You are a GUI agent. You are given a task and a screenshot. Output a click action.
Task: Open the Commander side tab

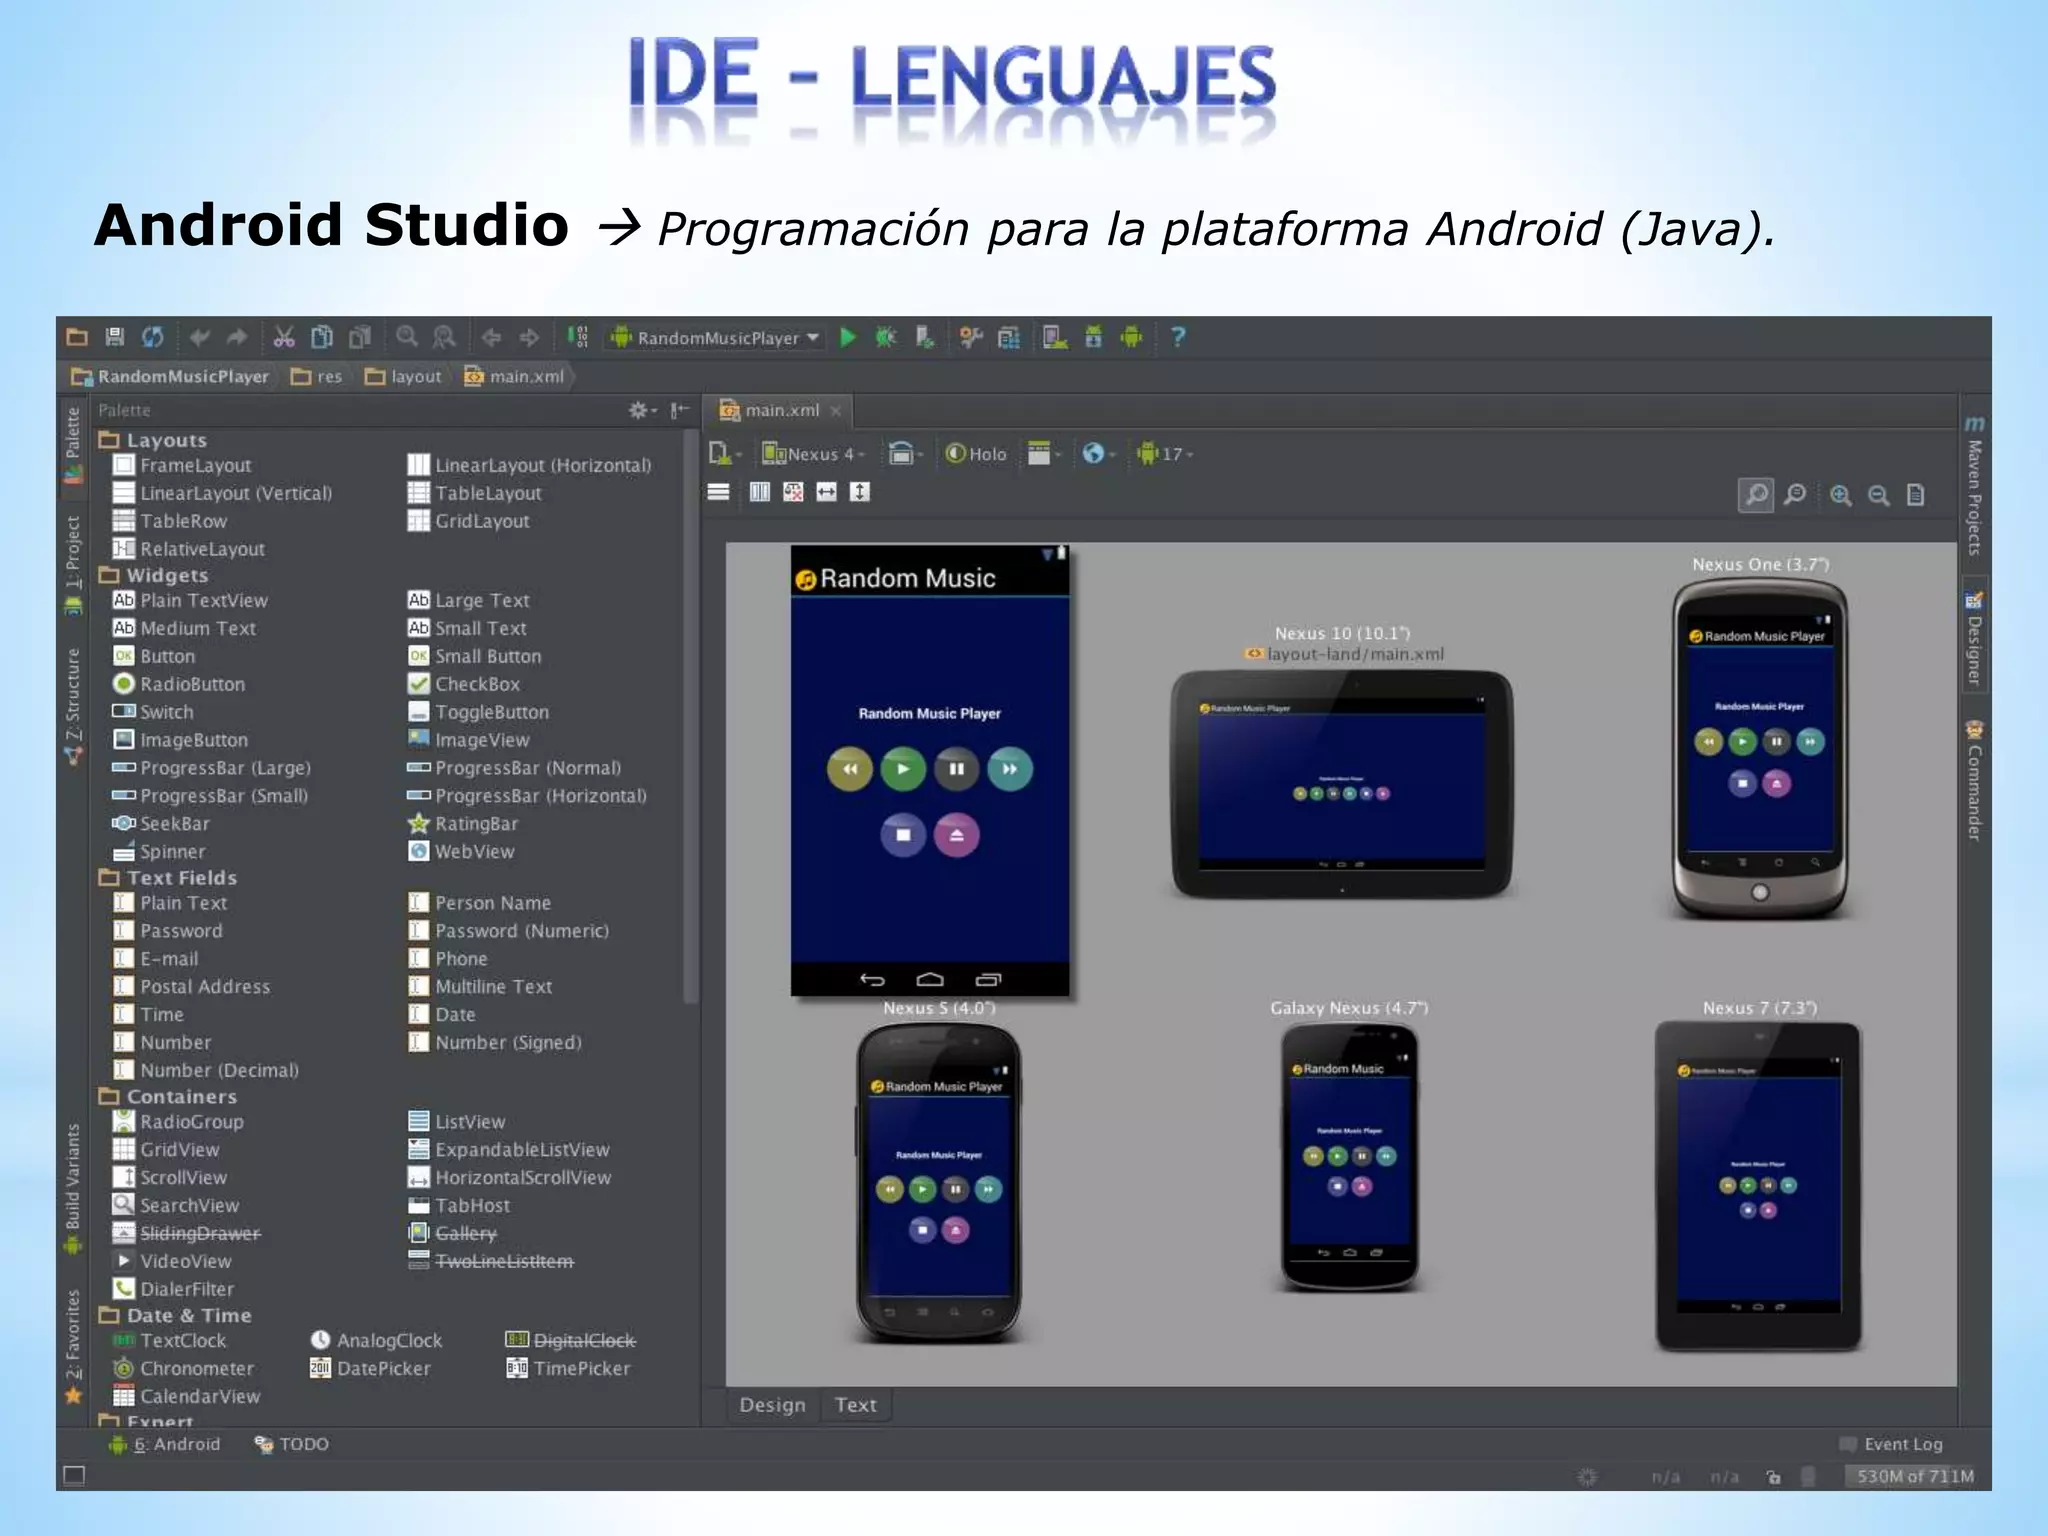(x=1973, y=781)
